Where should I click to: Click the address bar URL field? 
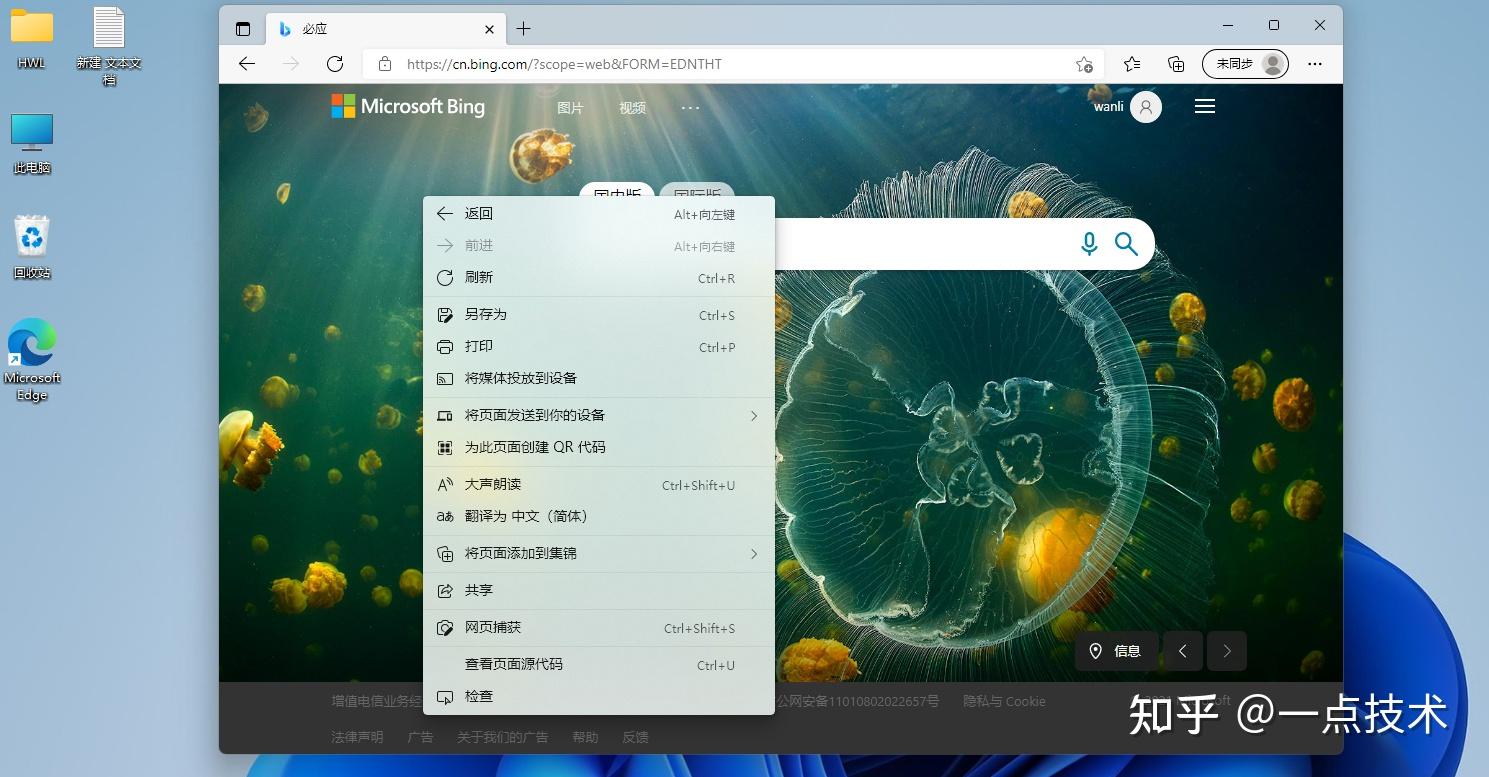pyautogui.click(x=735, y=64)
